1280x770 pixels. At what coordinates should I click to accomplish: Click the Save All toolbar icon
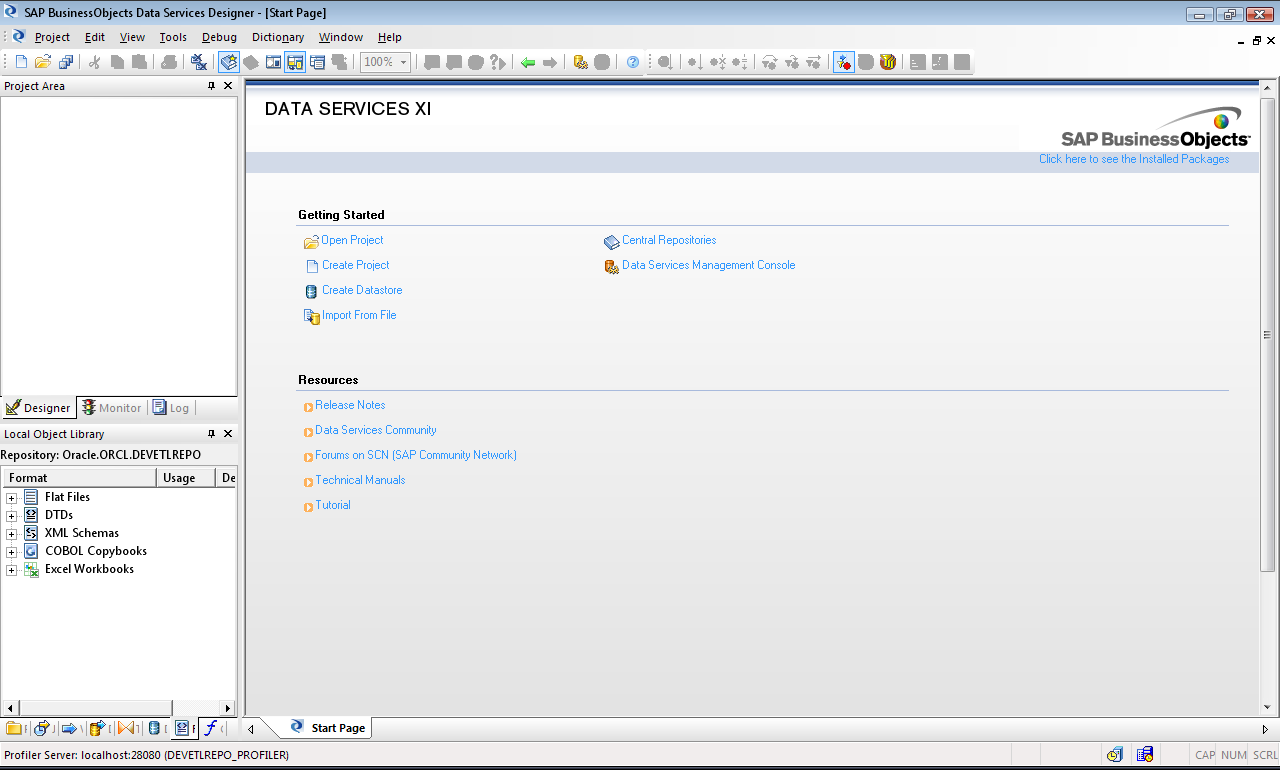[66, 62]
